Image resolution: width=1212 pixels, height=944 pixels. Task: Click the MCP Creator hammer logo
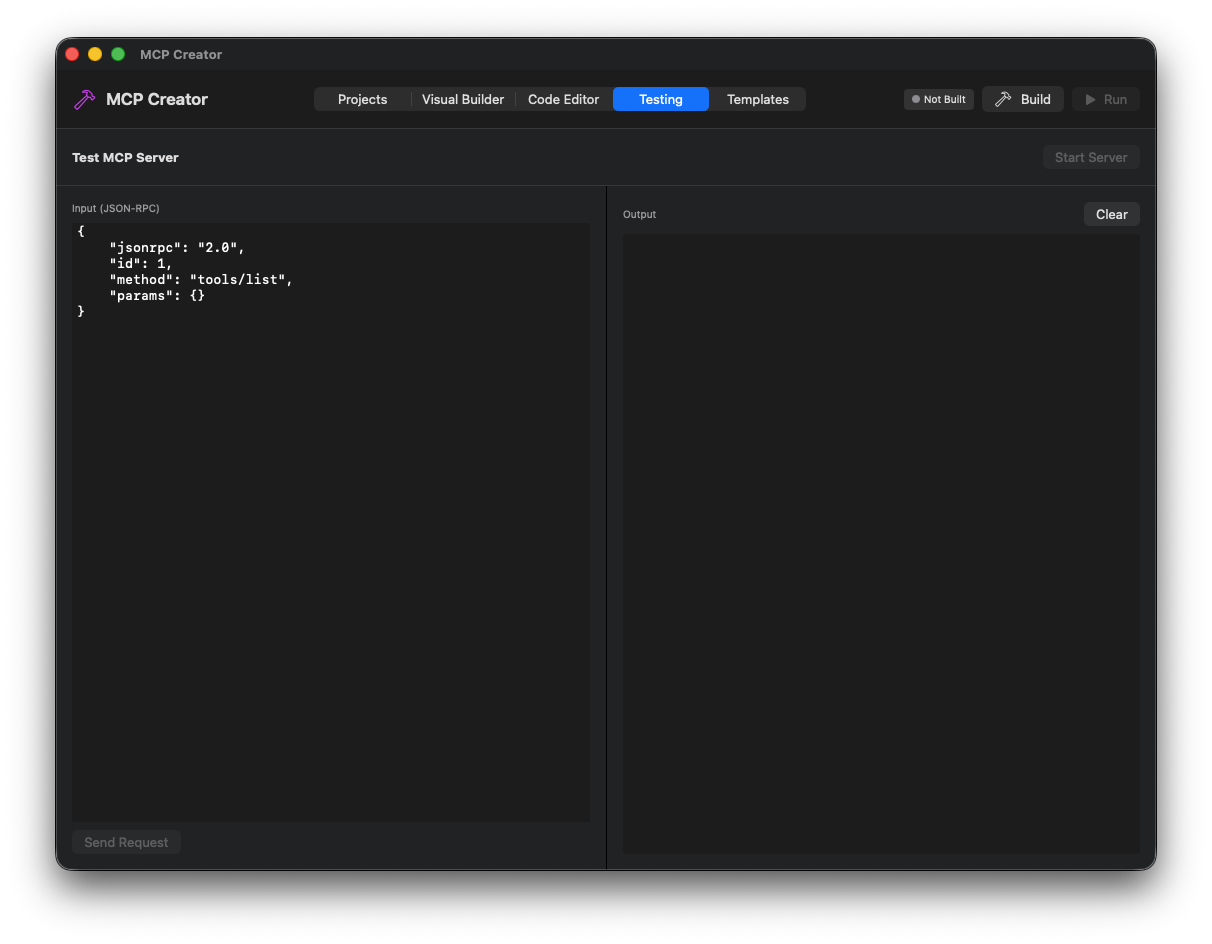tap(84, 99)
